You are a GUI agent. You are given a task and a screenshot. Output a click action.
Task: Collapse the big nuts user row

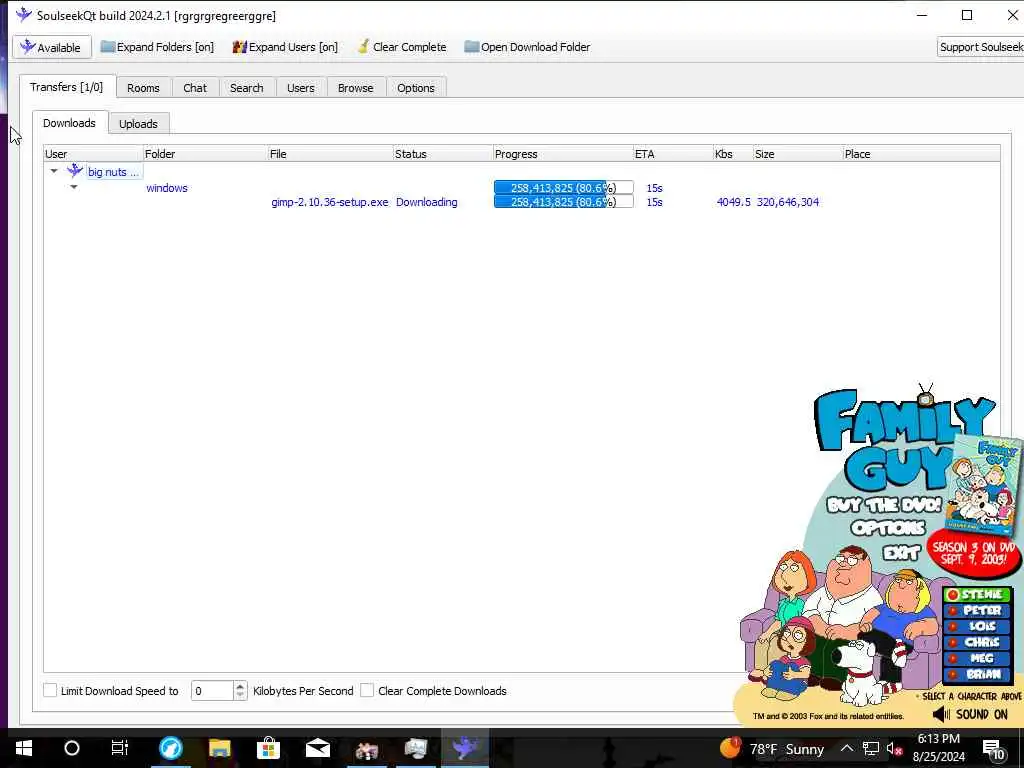(x=54, y=171)
